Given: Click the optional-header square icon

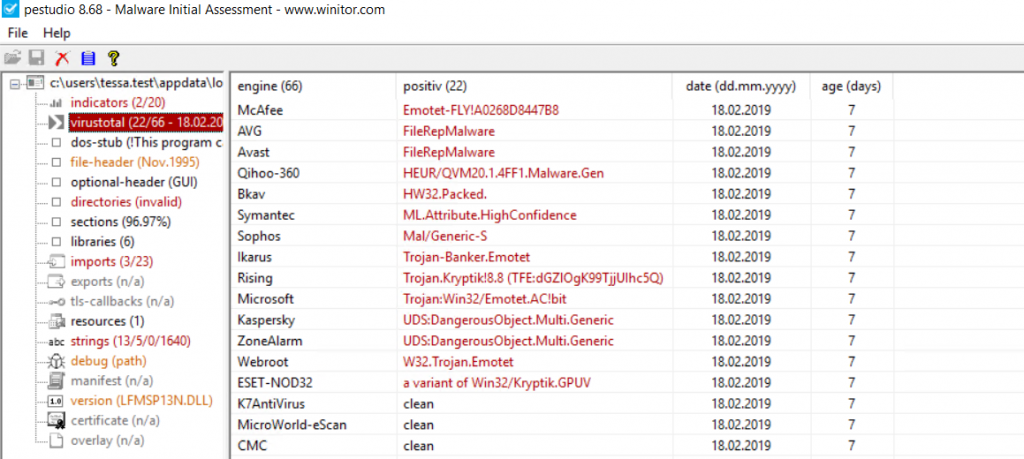Looking at the screenshot, I should pyautogui.click(x=56, y=182).
